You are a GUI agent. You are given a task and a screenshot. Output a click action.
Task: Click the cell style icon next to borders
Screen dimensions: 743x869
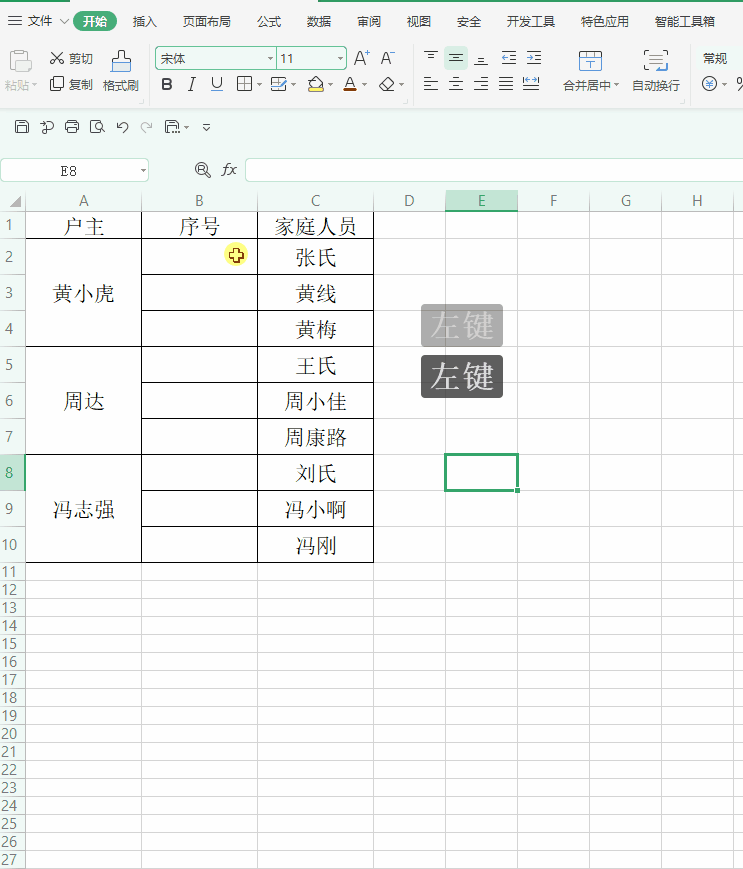[x=278, y=84]
